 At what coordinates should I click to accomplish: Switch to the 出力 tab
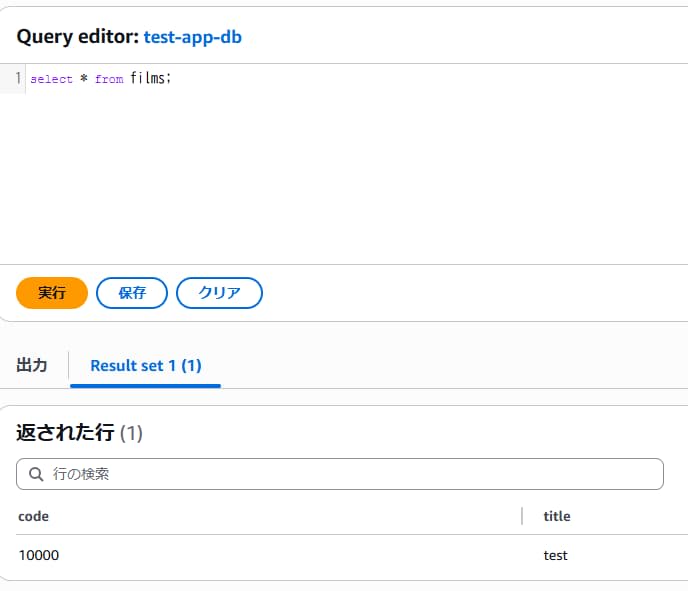click(x=32, y=365)
